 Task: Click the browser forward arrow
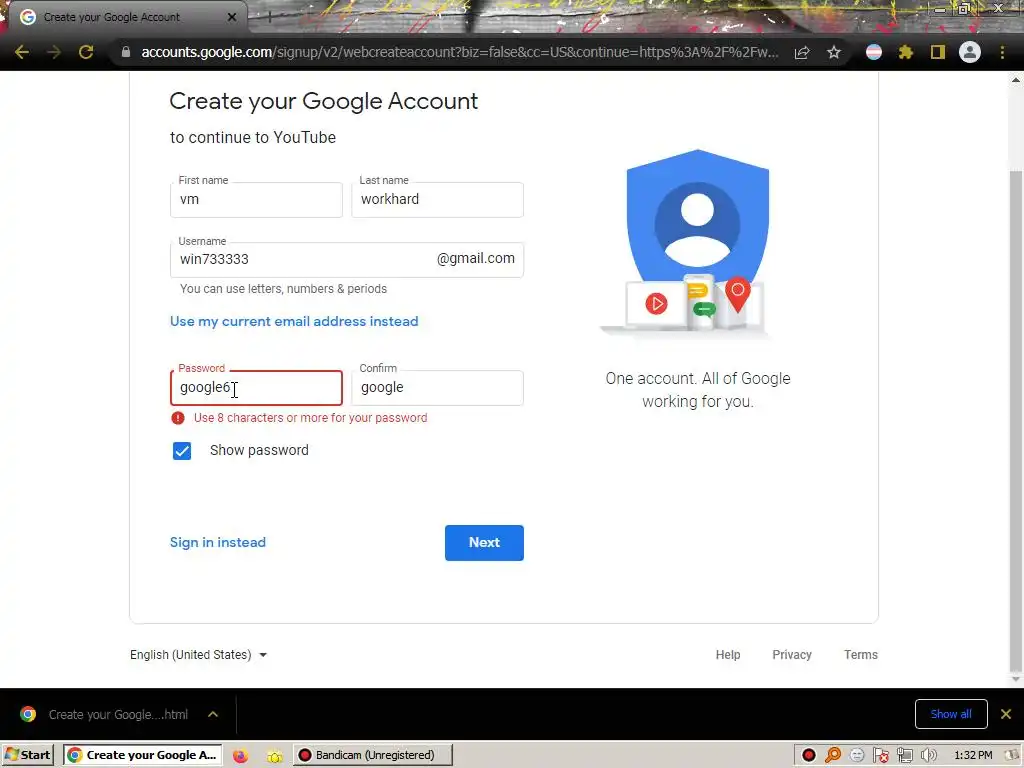[54, 52]
